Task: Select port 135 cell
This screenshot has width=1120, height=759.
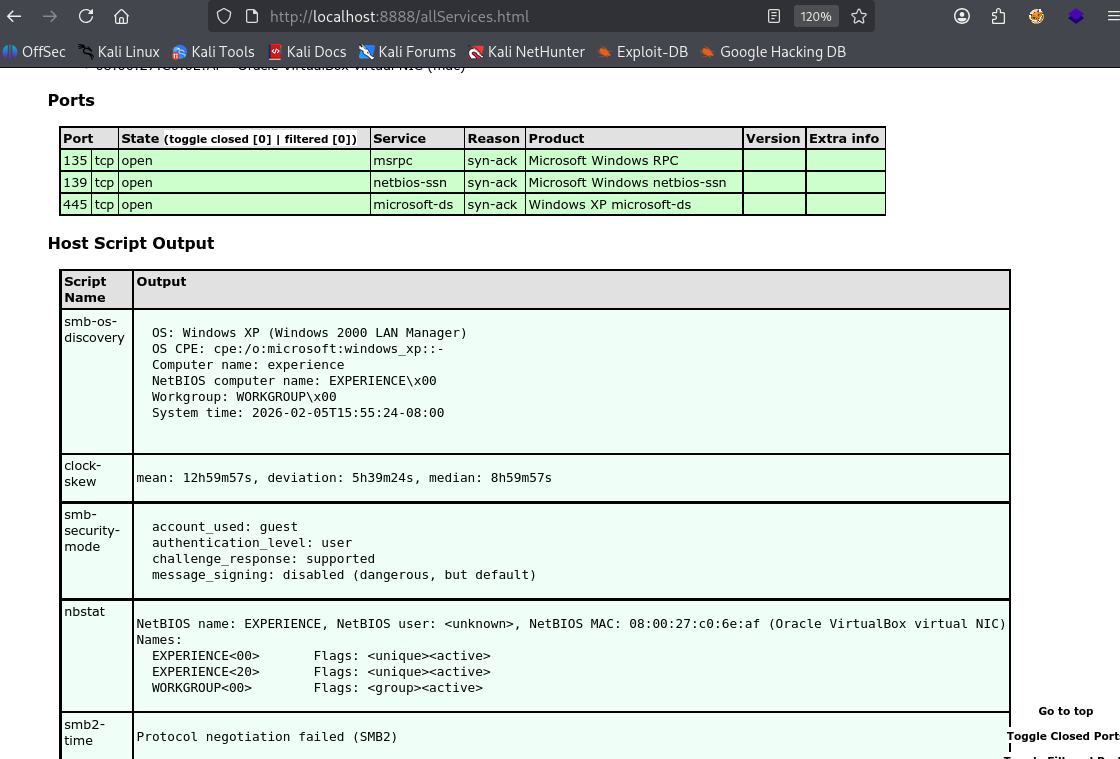Action: [x=75, y=161]
